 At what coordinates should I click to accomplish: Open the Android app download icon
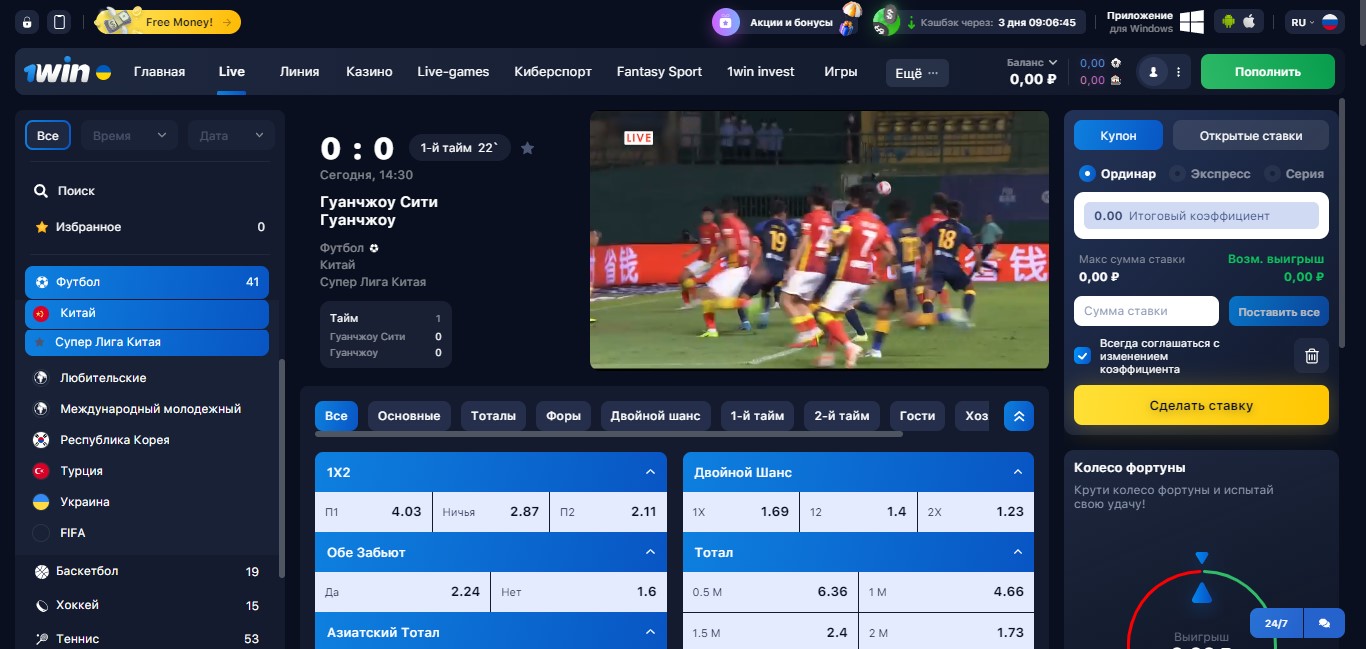click(1227, 22)
